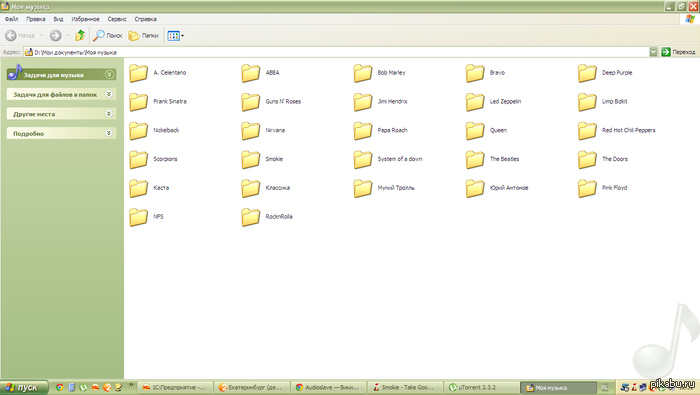This screenshot has height=395, width=700.
Task: Select the Bravo folder
Action: (485, 73)
